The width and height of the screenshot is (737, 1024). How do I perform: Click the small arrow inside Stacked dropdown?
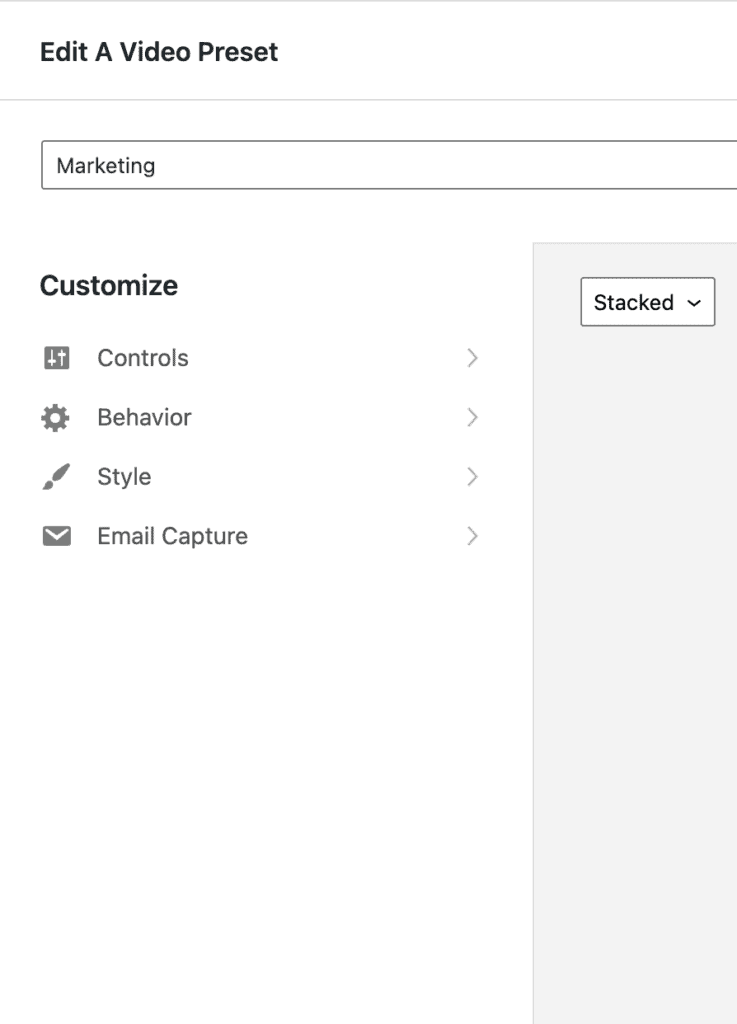[695, 303]
